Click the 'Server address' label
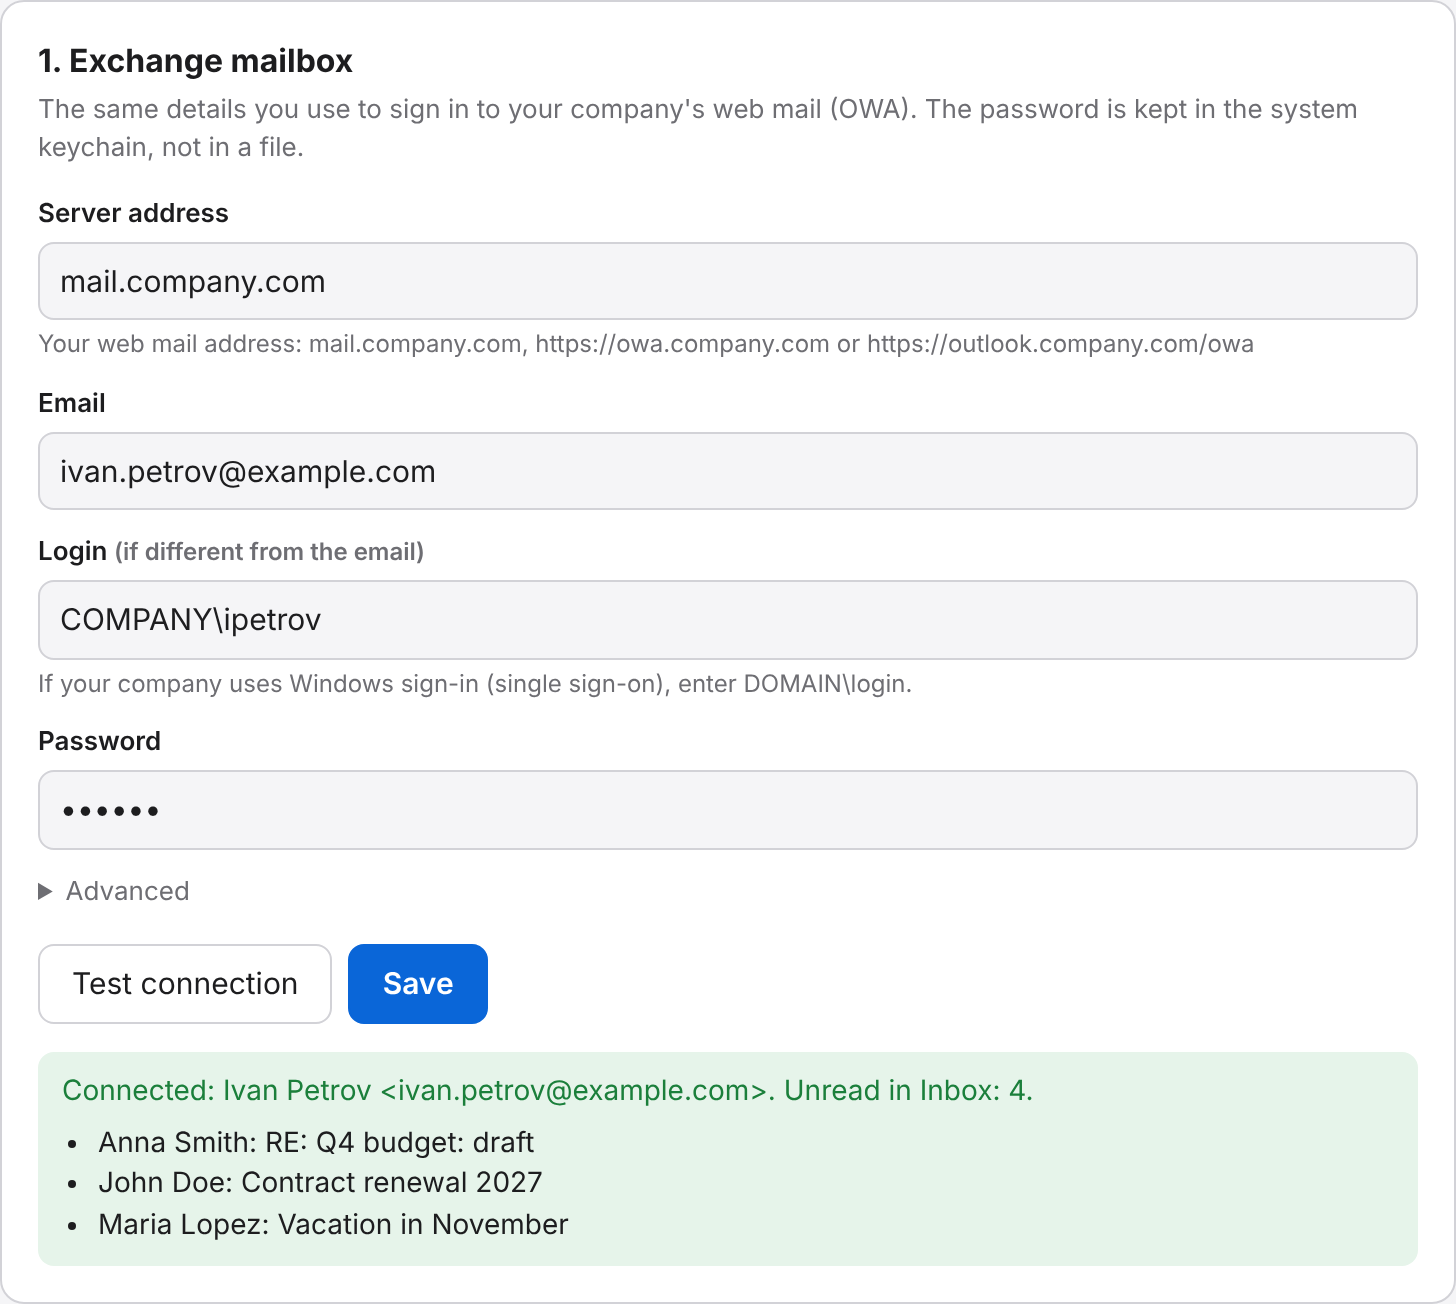1456x1304 pixels. 133,213
